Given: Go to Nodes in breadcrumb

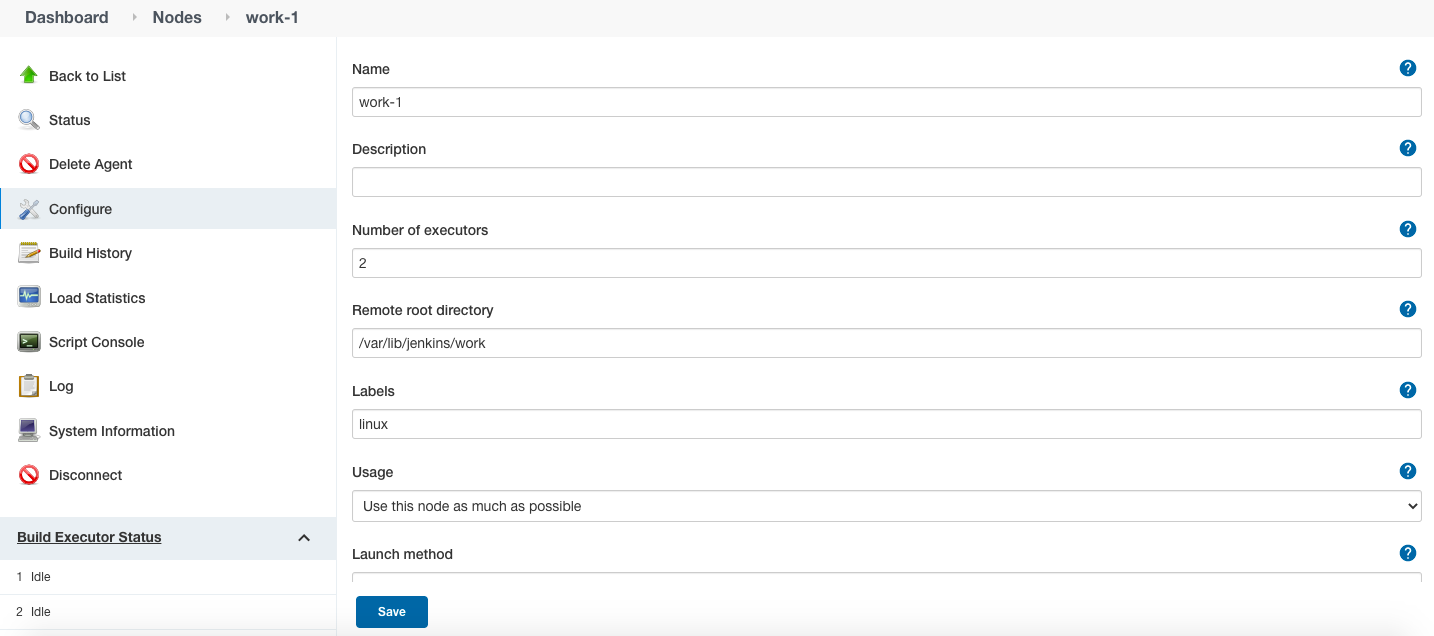Looking at the screenshot, I should [x=177, y=17].
